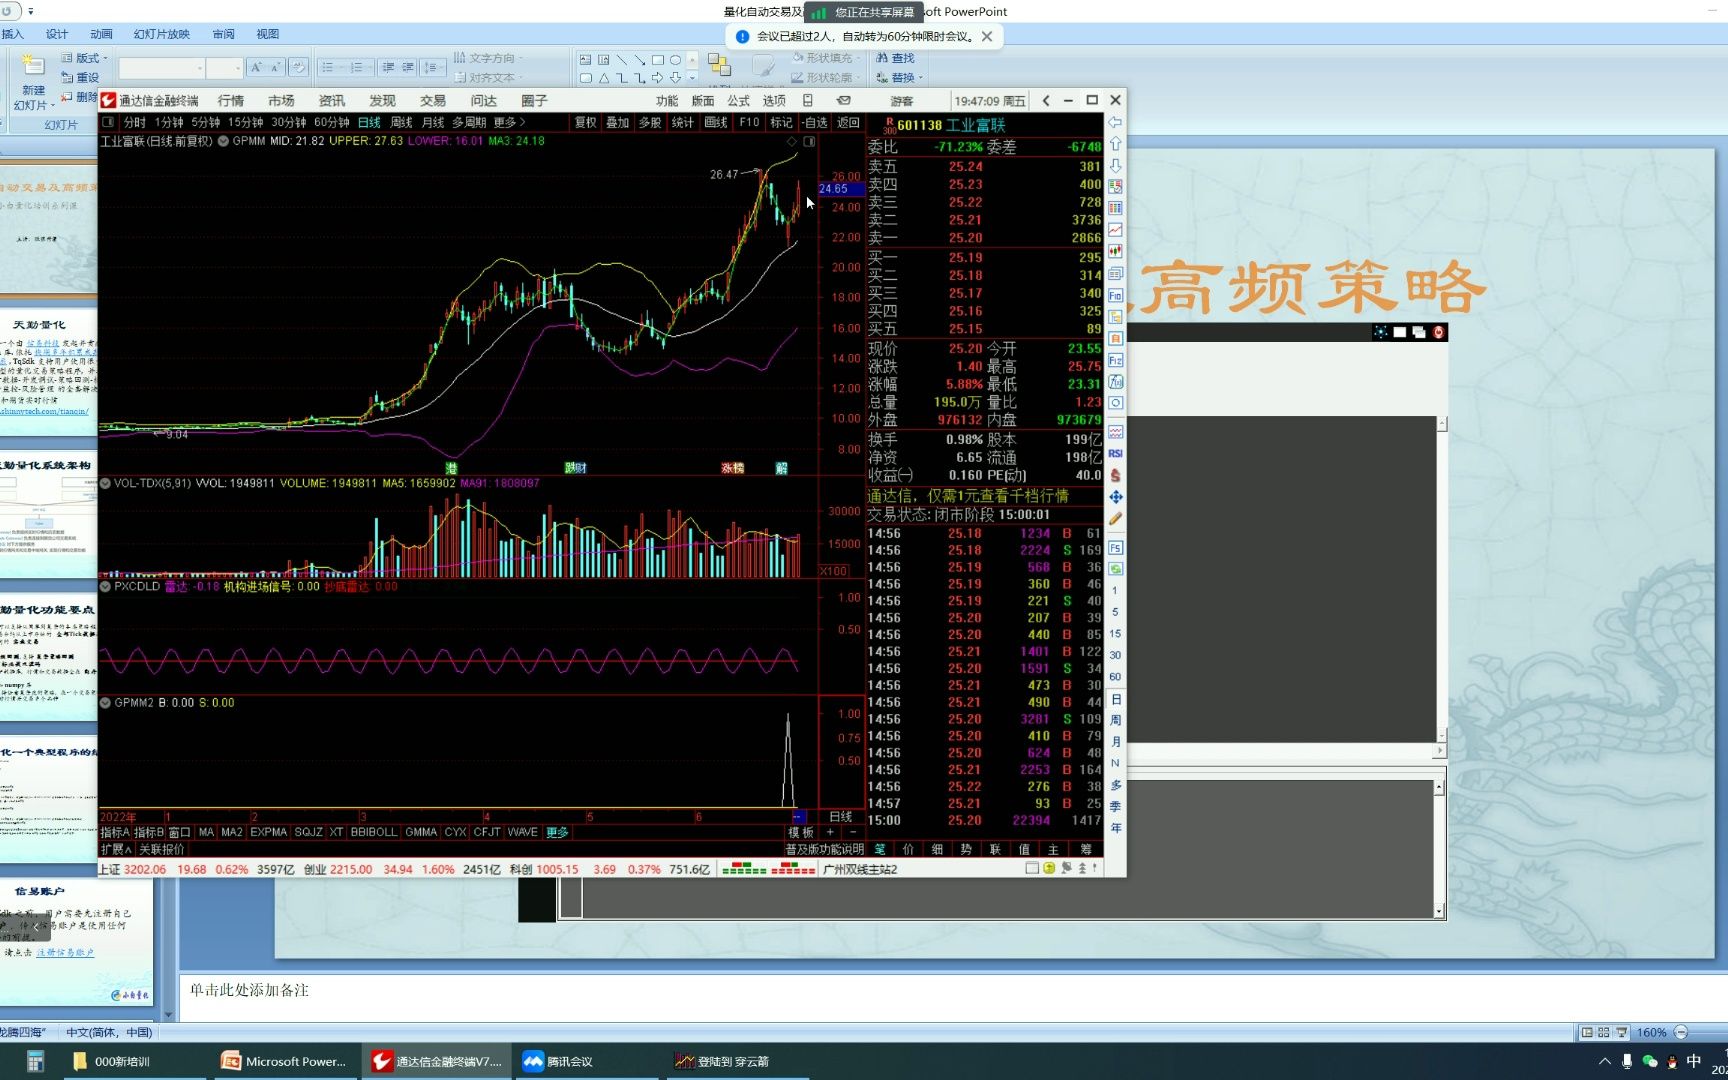Switch to monthly period 月 in sidebar
Viewport: 1728px width, 1080px height.
pos(1115,741)
